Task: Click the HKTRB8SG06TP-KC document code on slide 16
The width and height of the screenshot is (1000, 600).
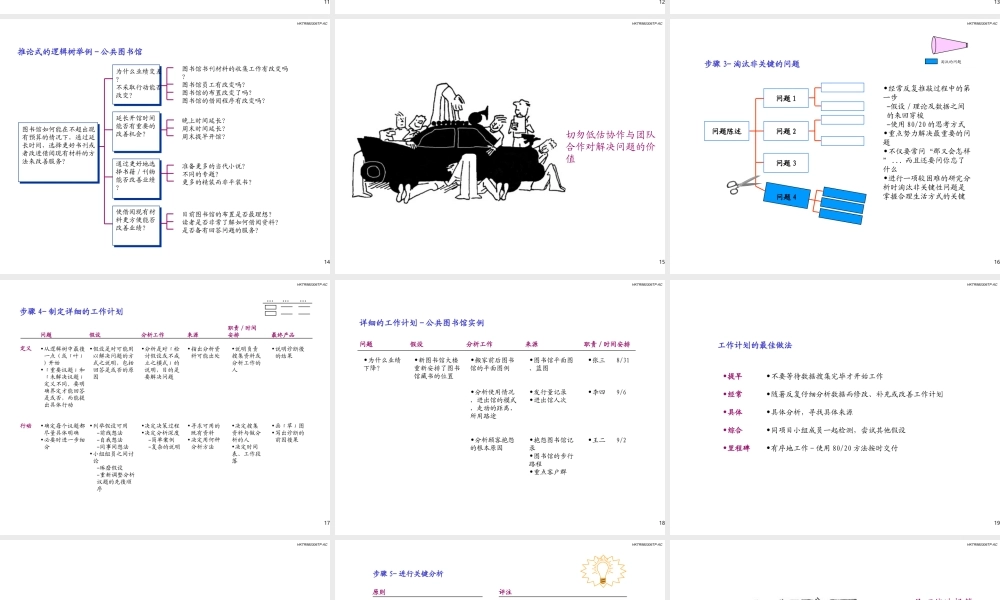Action: click(x=982, y=22)
